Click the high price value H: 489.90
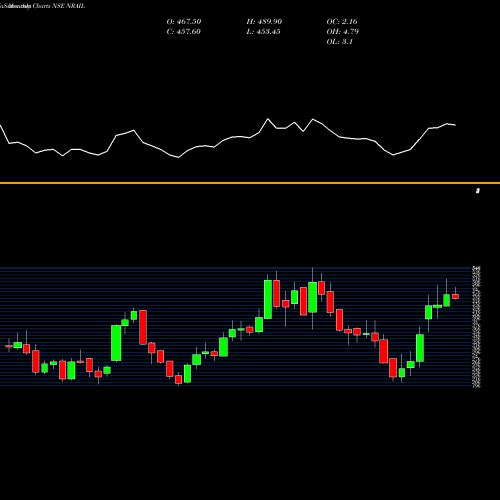 point(264,22)
